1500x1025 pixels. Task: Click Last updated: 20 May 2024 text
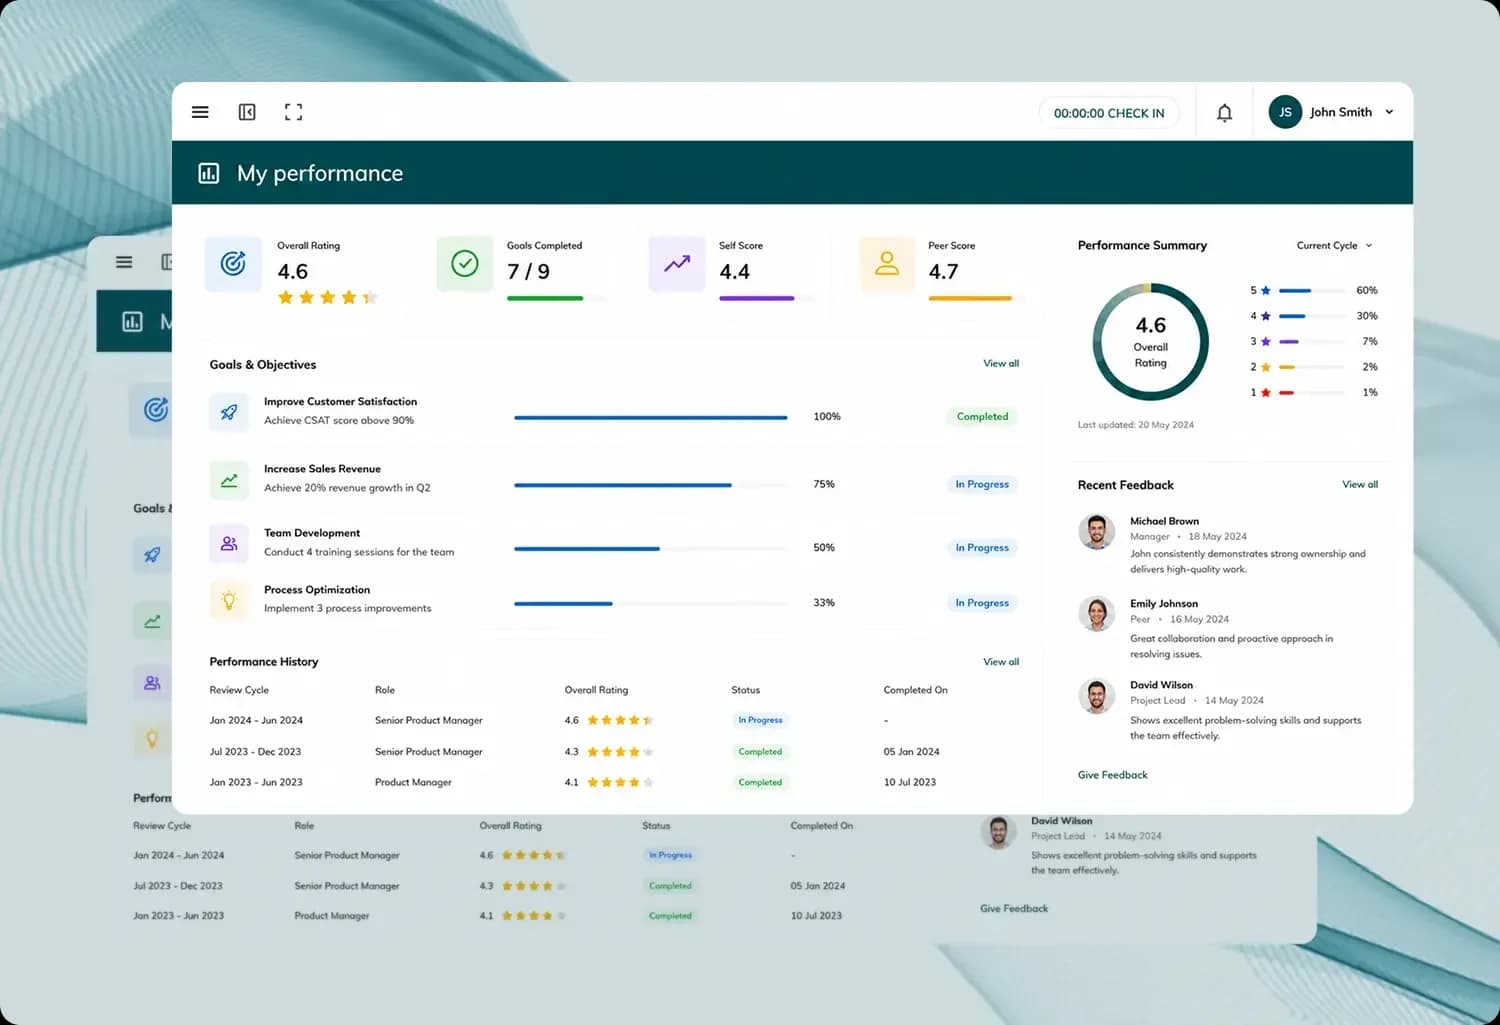(1135, 425)
